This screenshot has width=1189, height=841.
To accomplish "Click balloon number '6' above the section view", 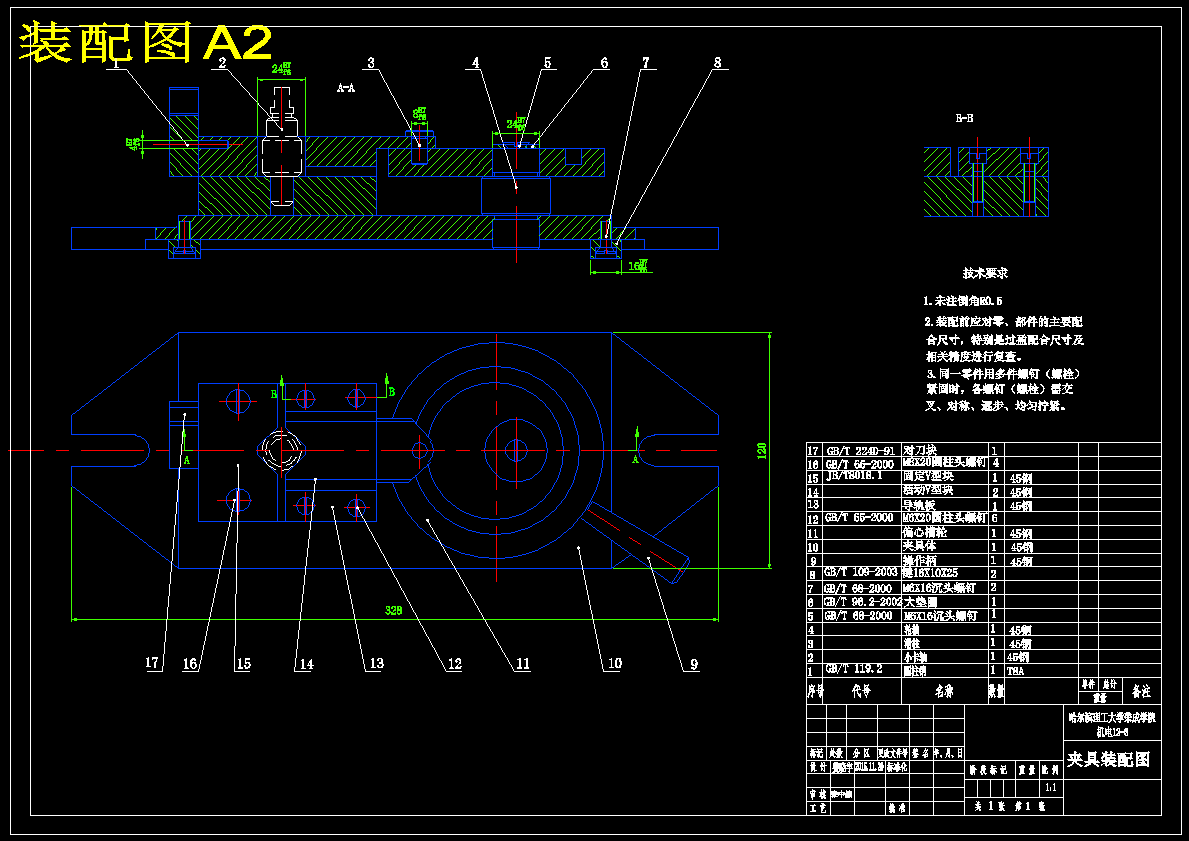I will 604,62.
